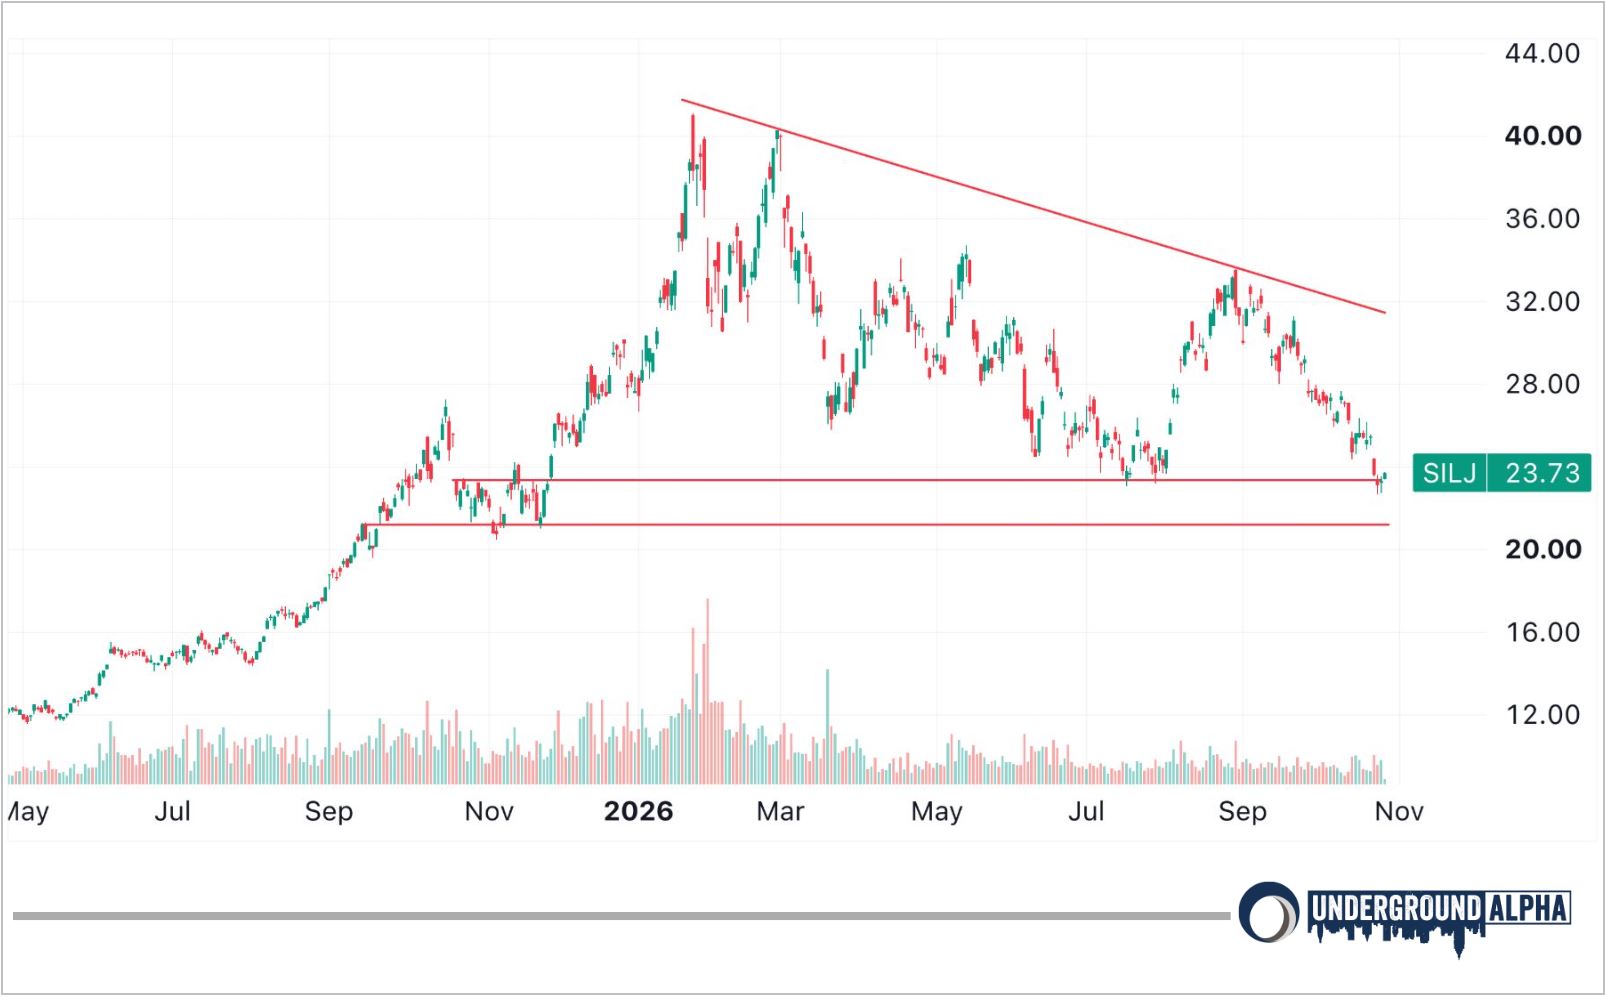
Task: Click the 12.00 price axis label
Action: 1542,715
